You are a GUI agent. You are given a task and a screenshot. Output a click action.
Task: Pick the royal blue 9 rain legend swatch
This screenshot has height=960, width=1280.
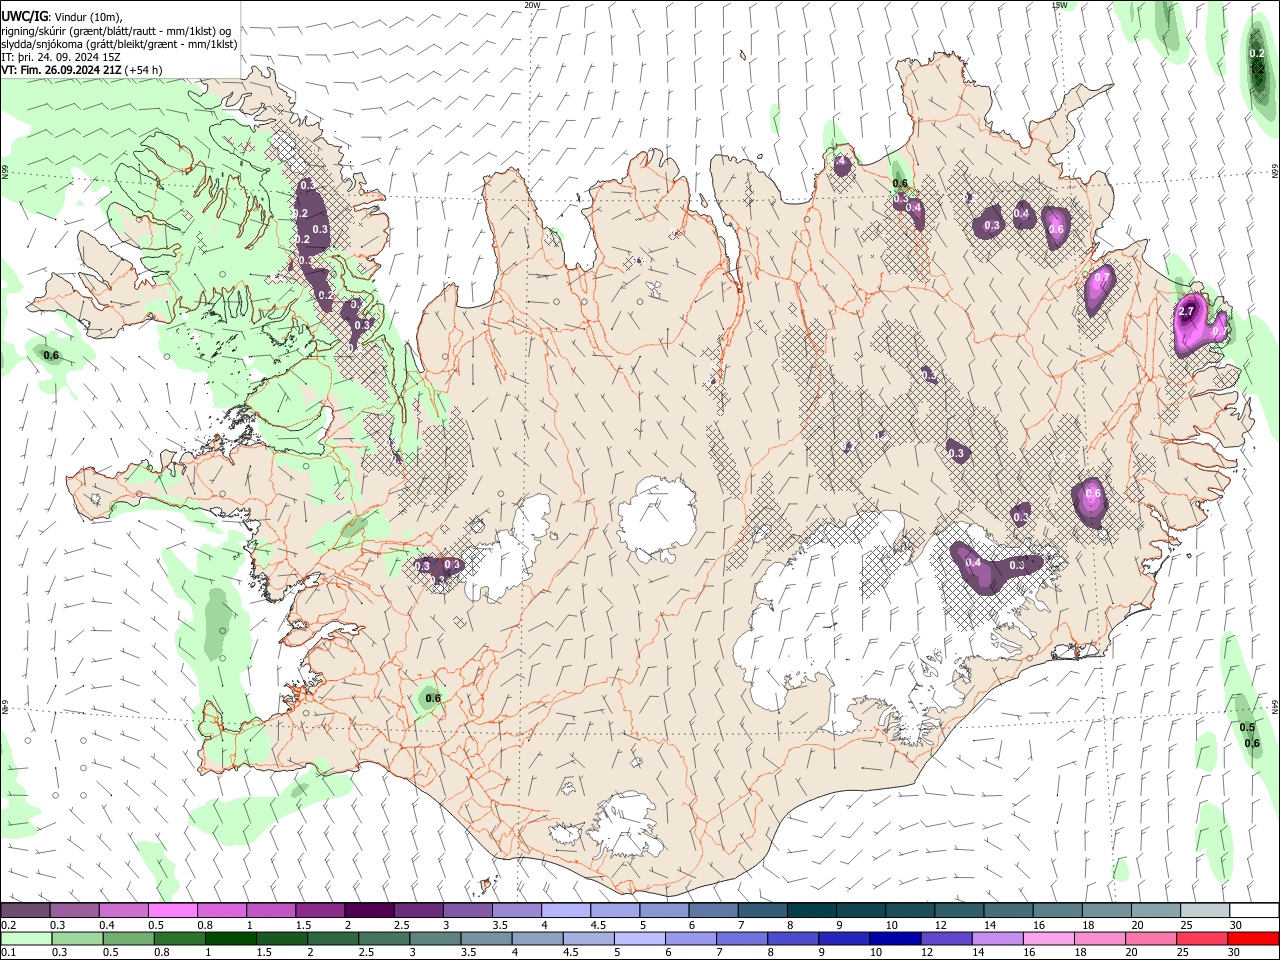(844, 938)
